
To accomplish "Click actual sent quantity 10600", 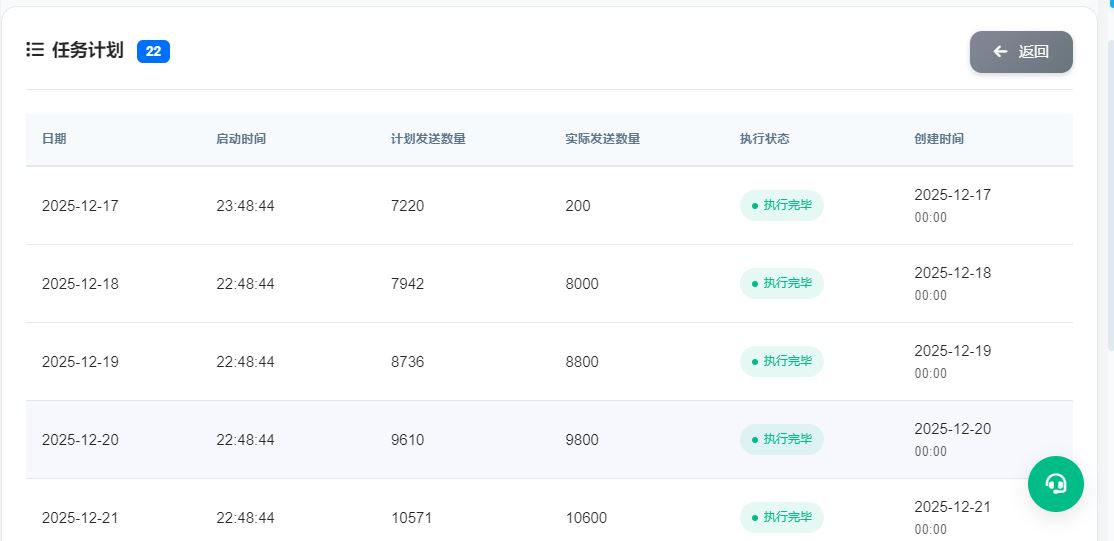I will tap(586, 518).
